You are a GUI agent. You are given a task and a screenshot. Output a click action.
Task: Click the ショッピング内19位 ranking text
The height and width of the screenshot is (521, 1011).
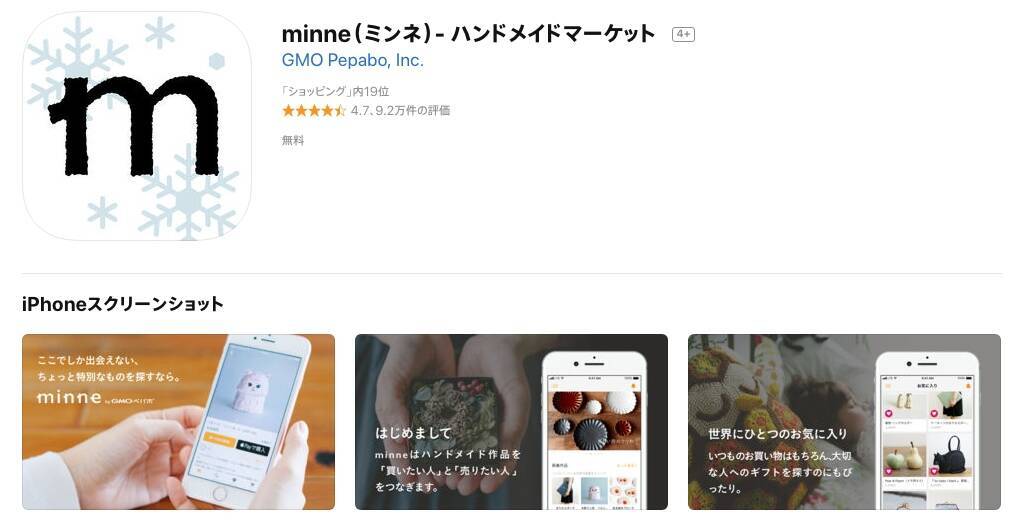[335, 92]
